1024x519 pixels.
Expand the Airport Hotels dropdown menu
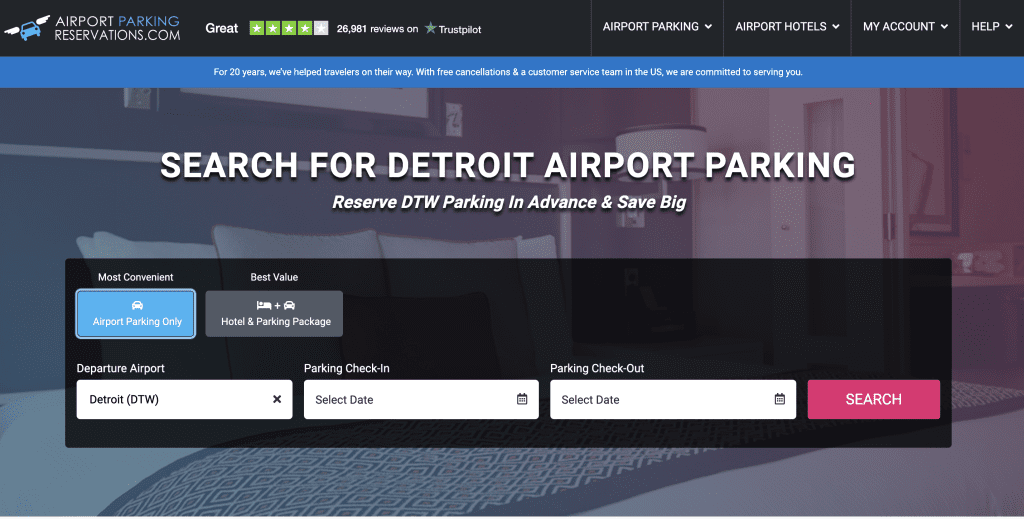click(787, 27)
